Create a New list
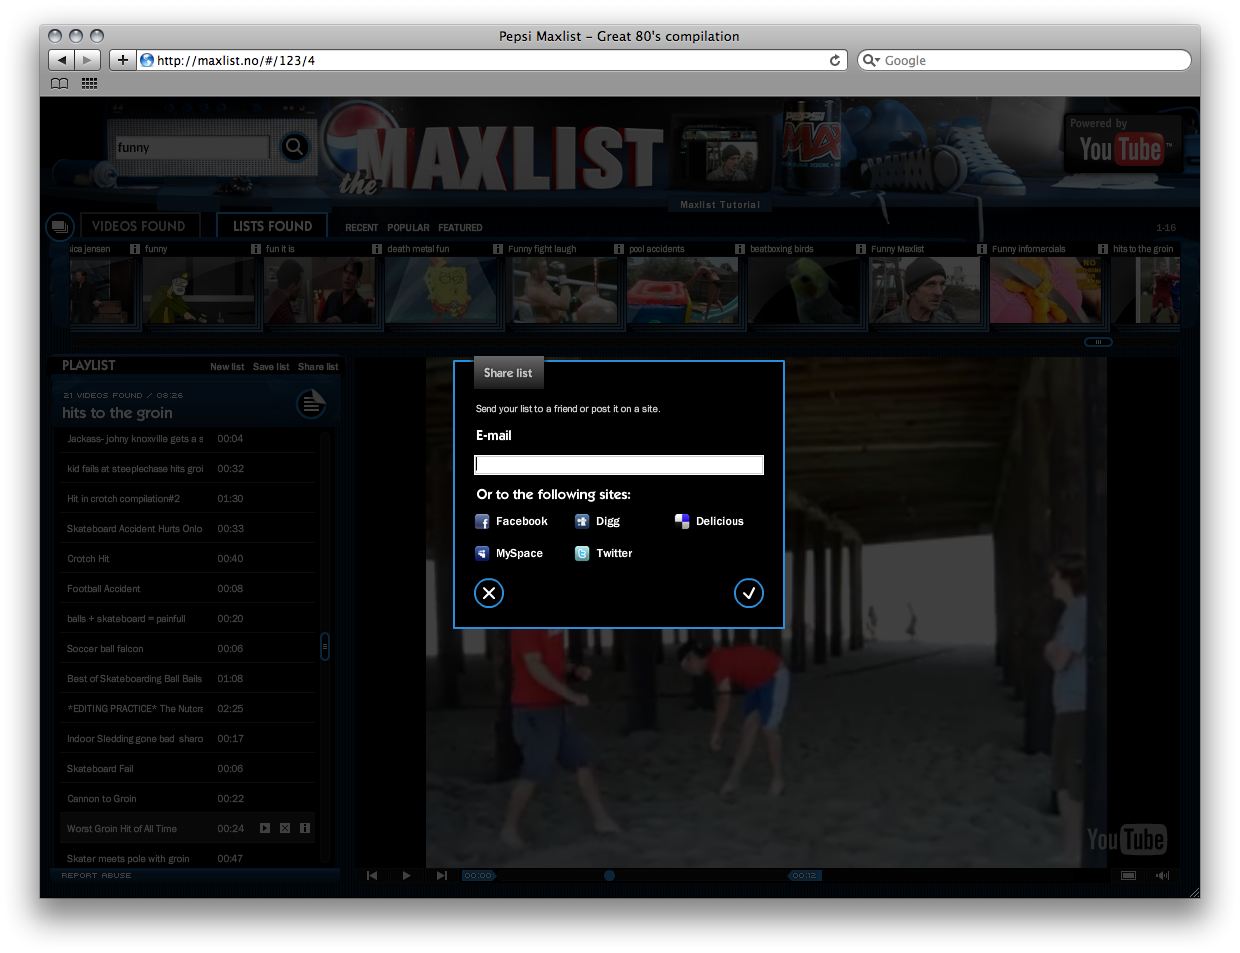This screenshot has width=1240, height=953. tap(227, 367)
